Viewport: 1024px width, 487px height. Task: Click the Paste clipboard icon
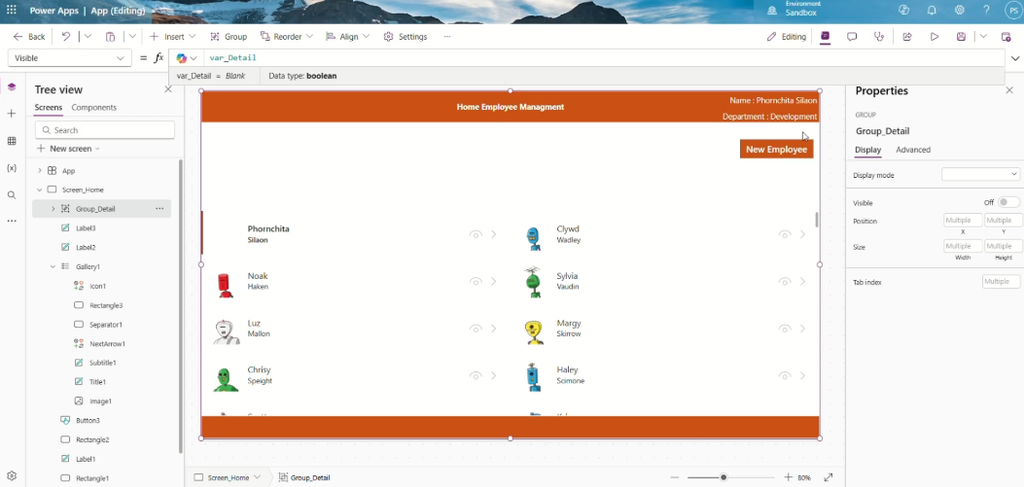tap(110, 37)
